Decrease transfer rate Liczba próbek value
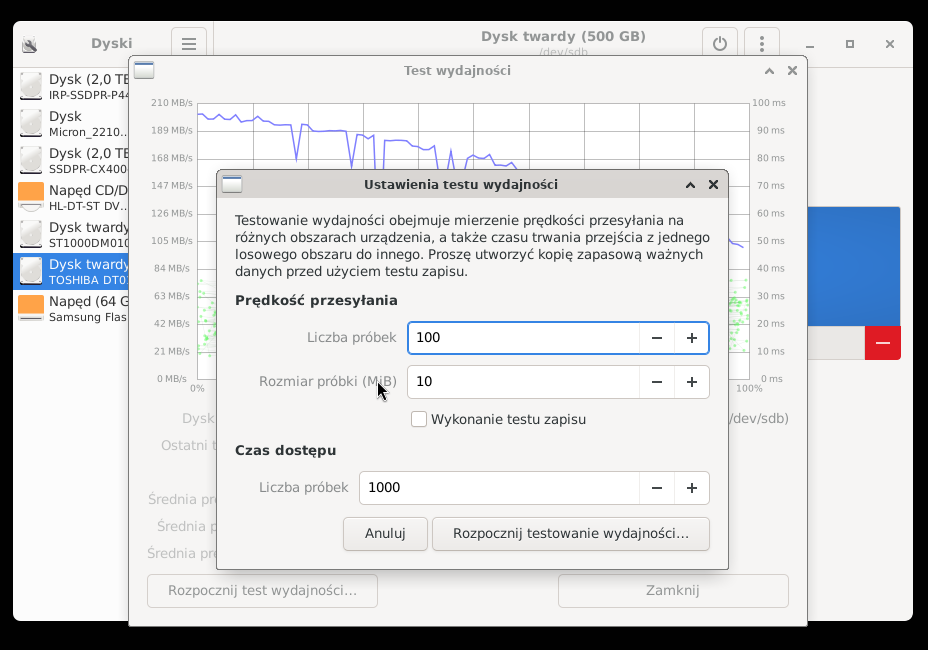Screen dimensions: 928x650 657,338
